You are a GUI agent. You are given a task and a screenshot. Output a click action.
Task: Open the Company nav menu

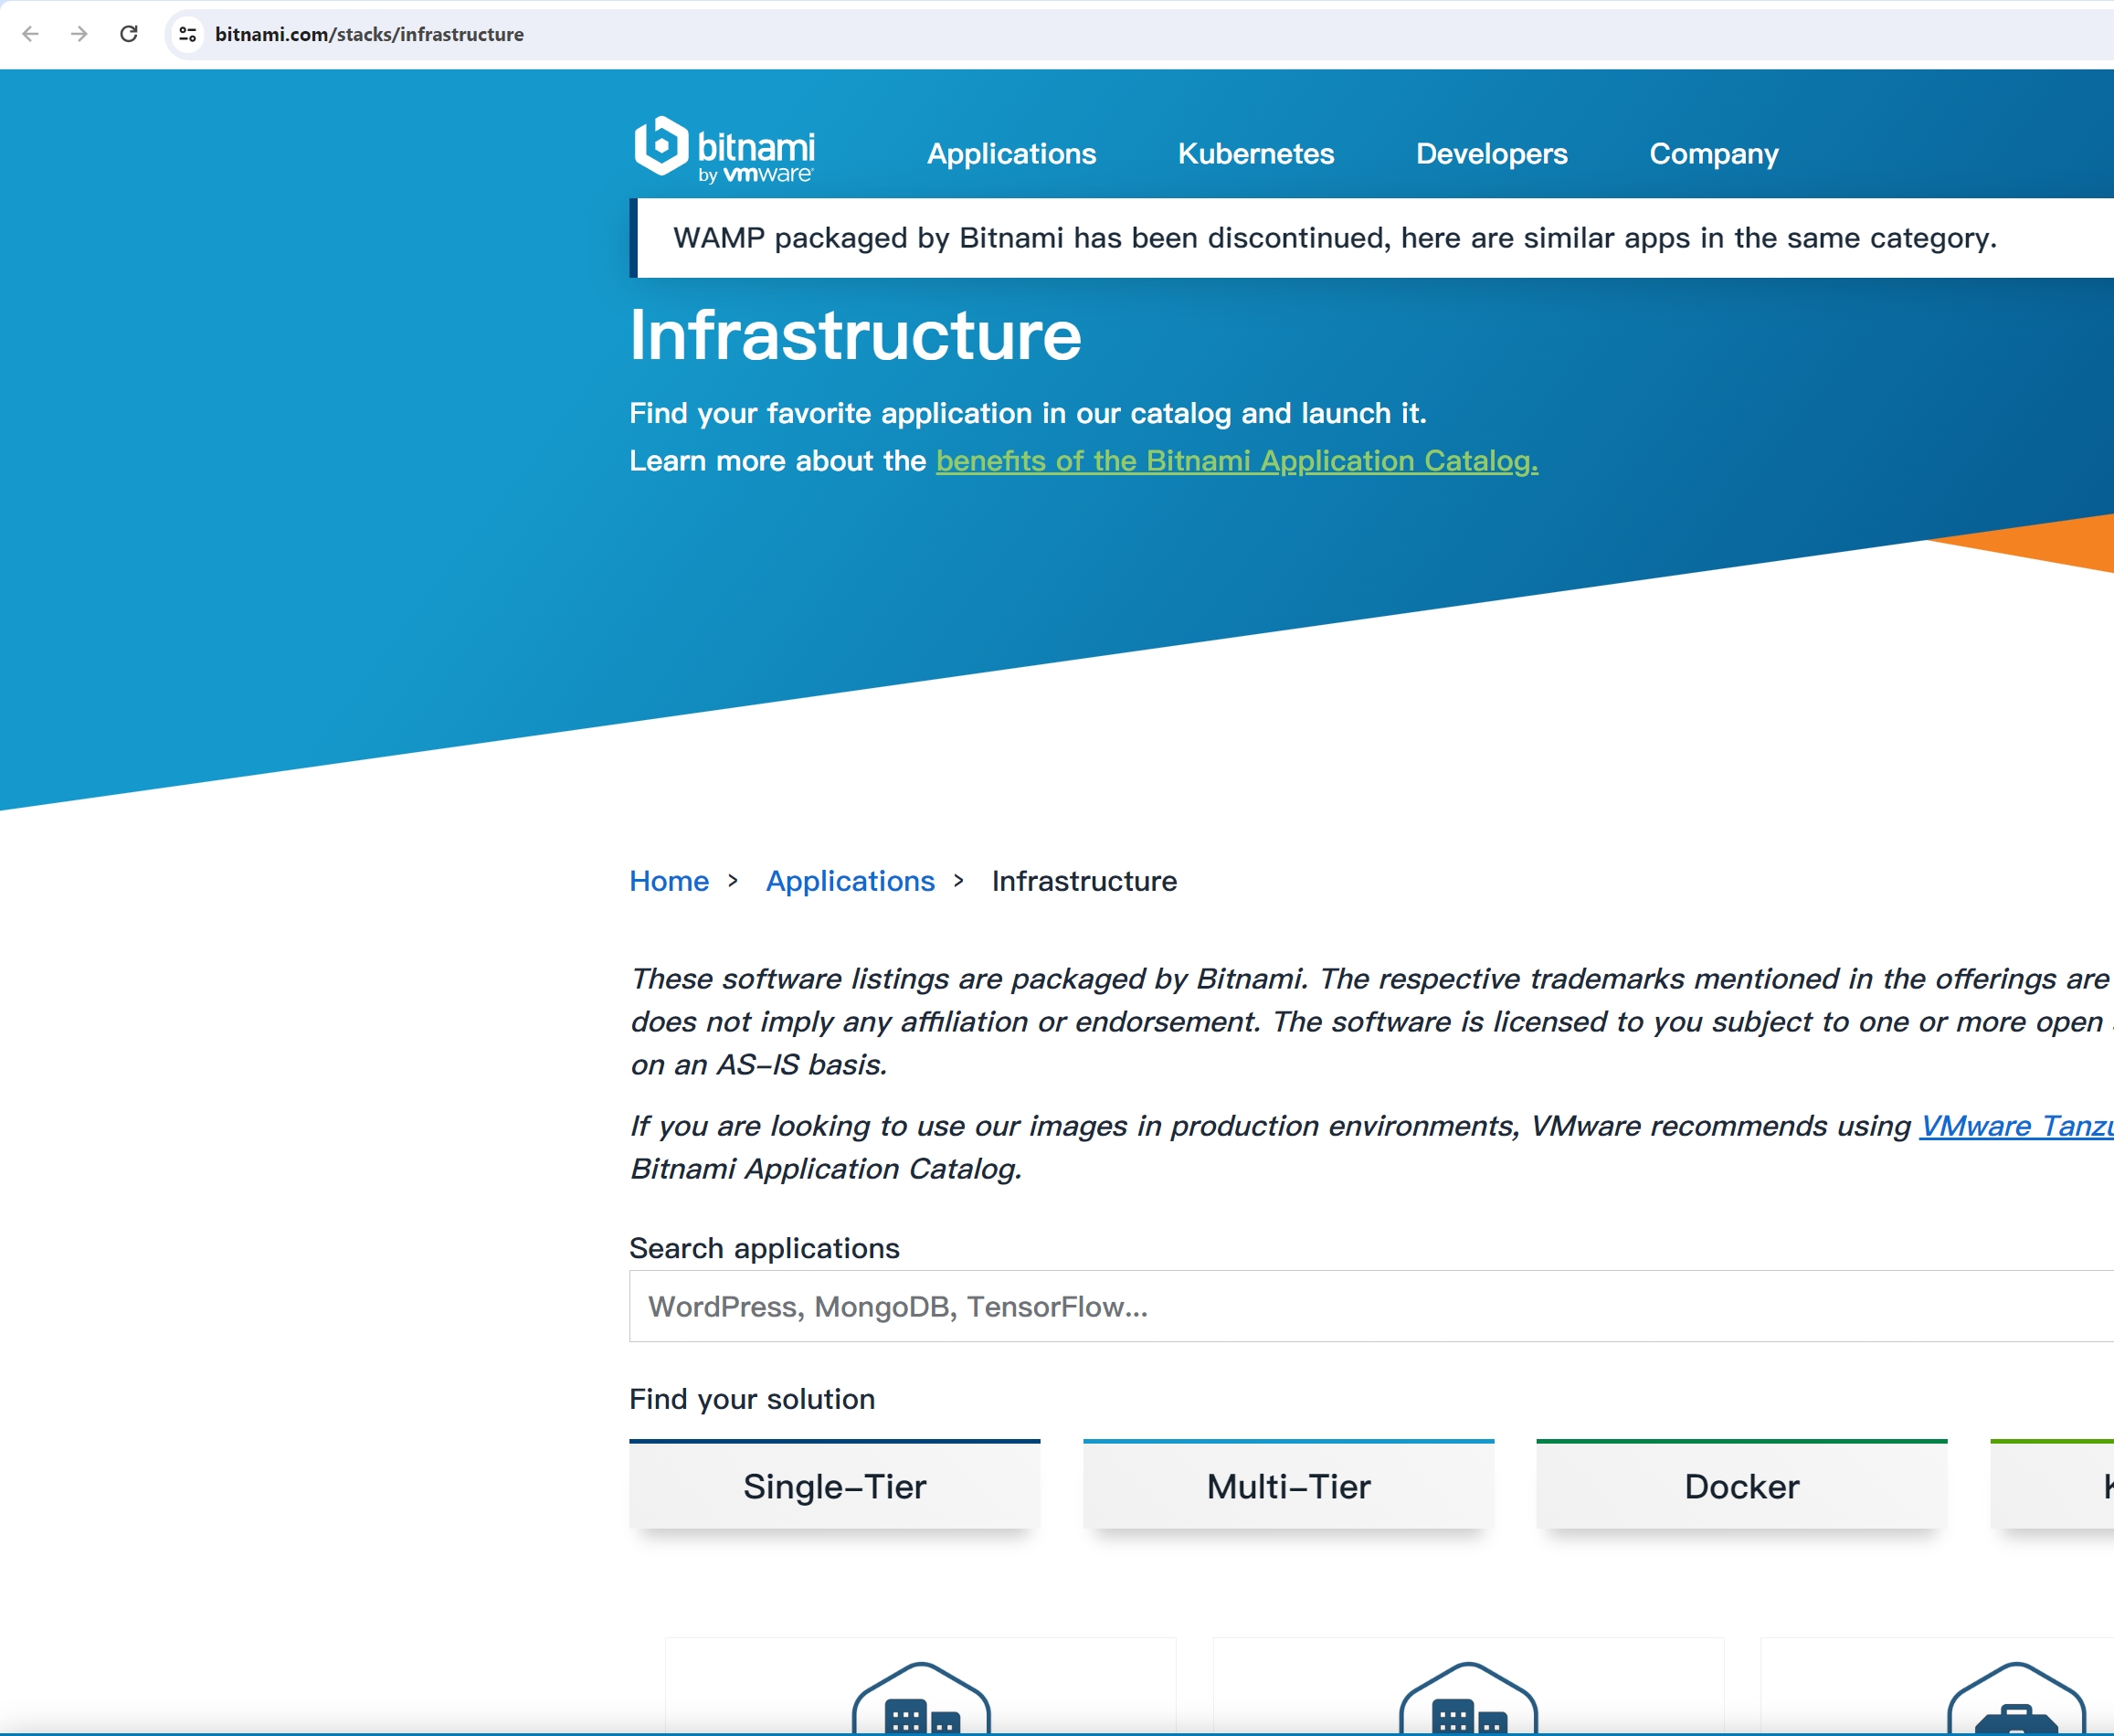tap(1713, 154)
